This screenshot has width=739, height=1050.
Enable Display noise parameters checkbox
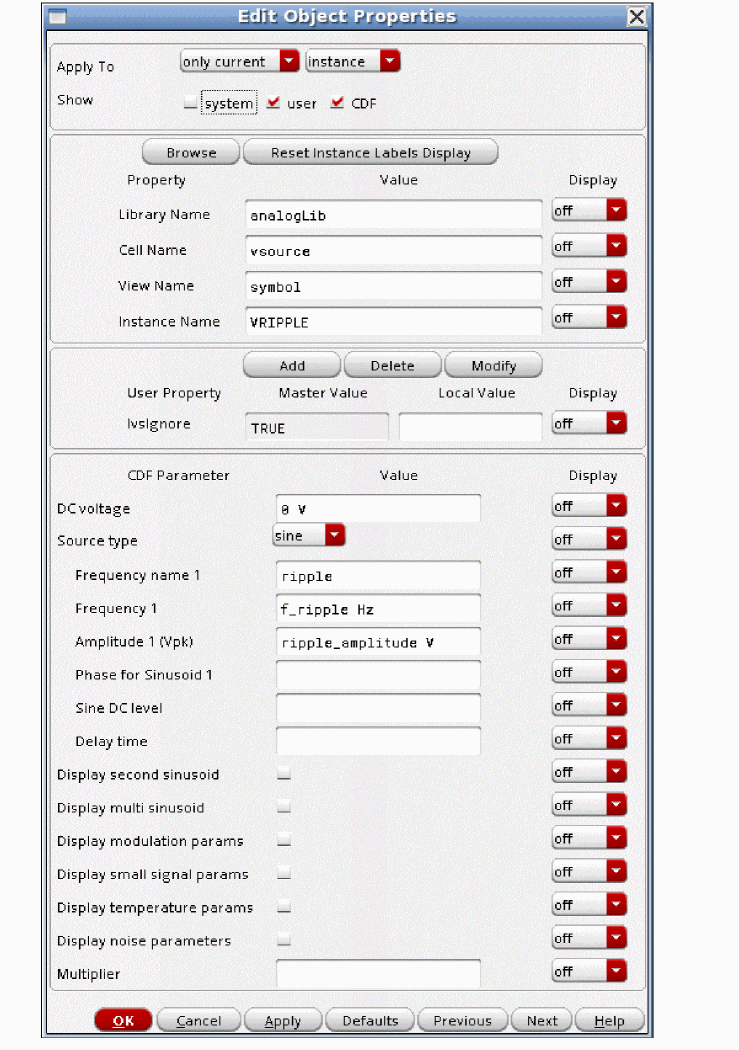point(284,940)
